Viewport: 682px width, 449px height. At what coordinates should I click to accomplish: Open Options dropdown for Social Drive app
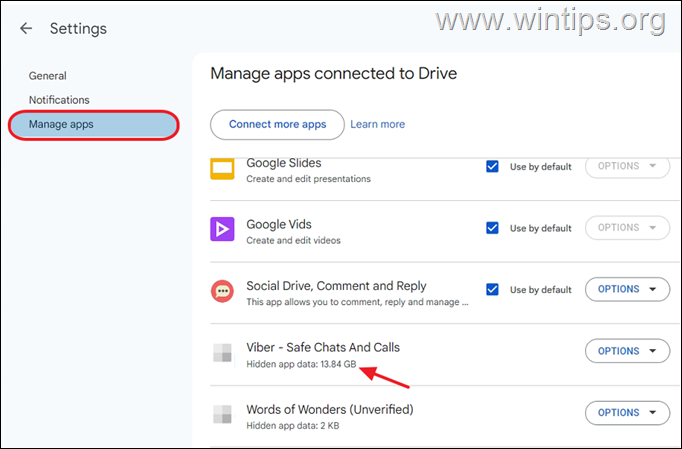627,289
